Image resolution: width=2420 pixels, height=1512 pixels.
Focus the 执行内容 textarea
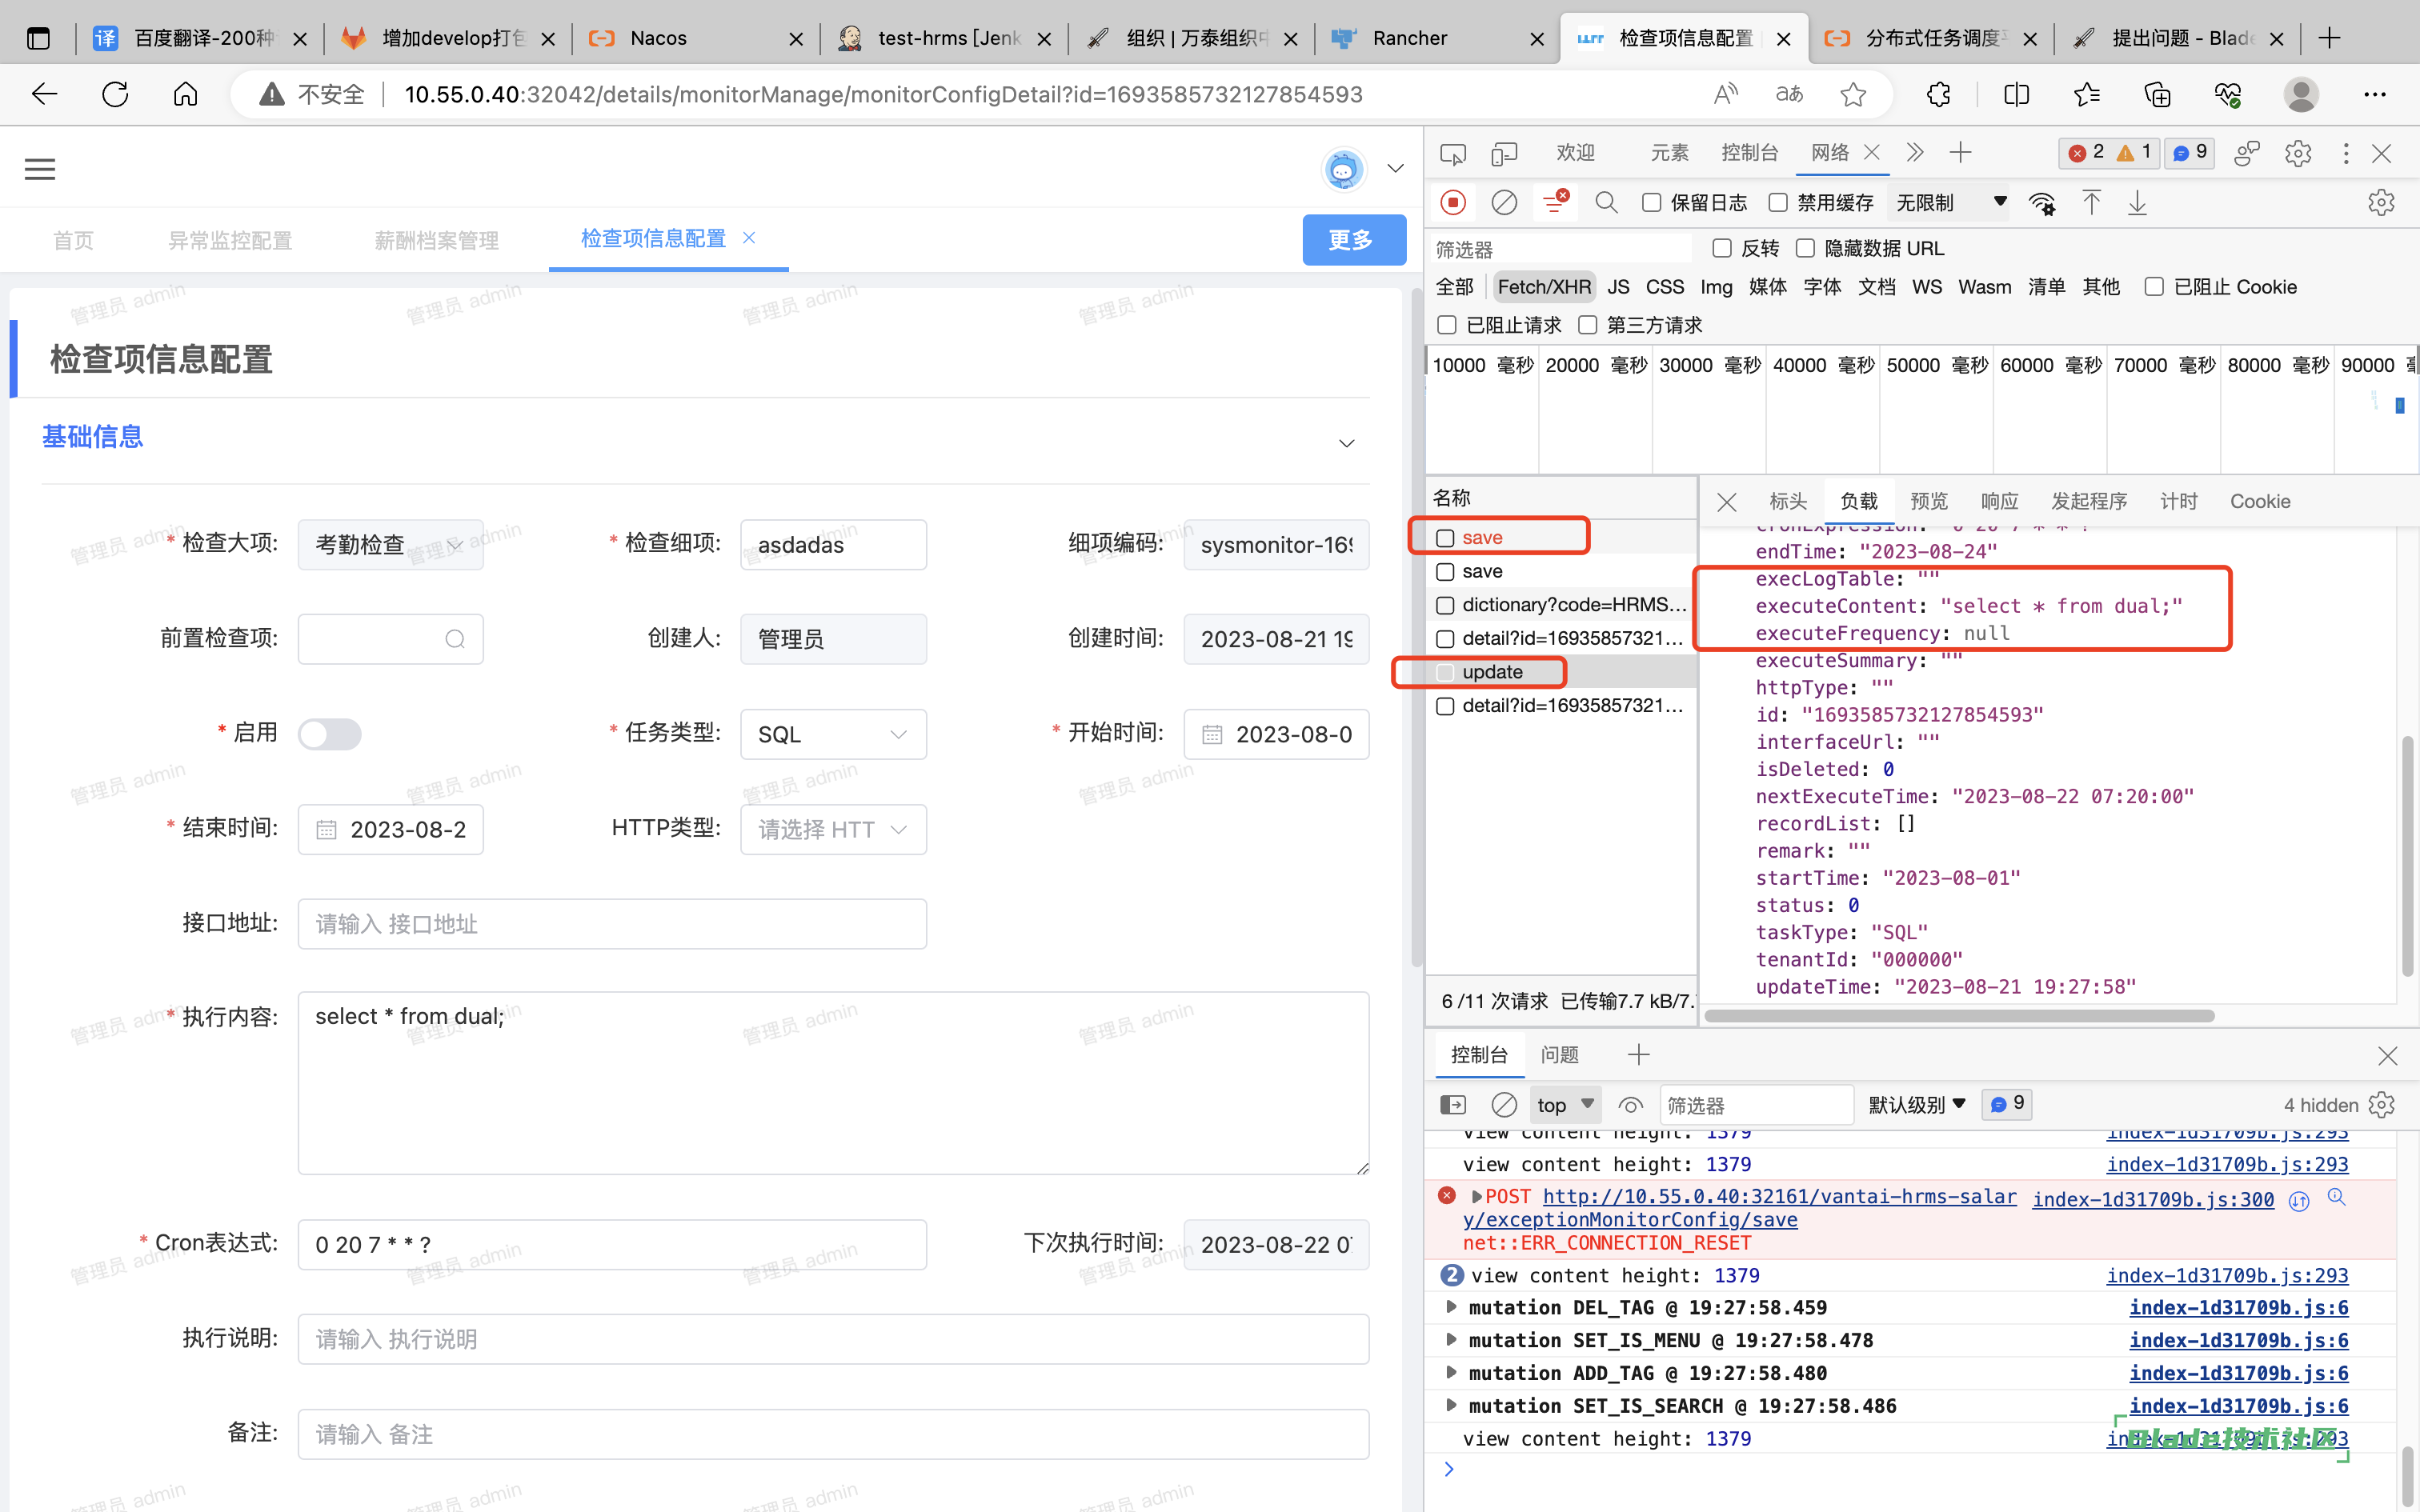[x=833, y=1083]
